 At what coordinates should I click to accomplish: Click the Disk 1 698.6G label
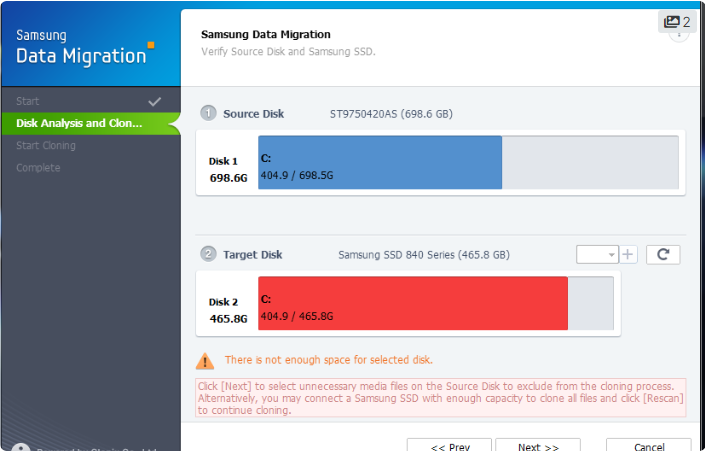[228, 169]
